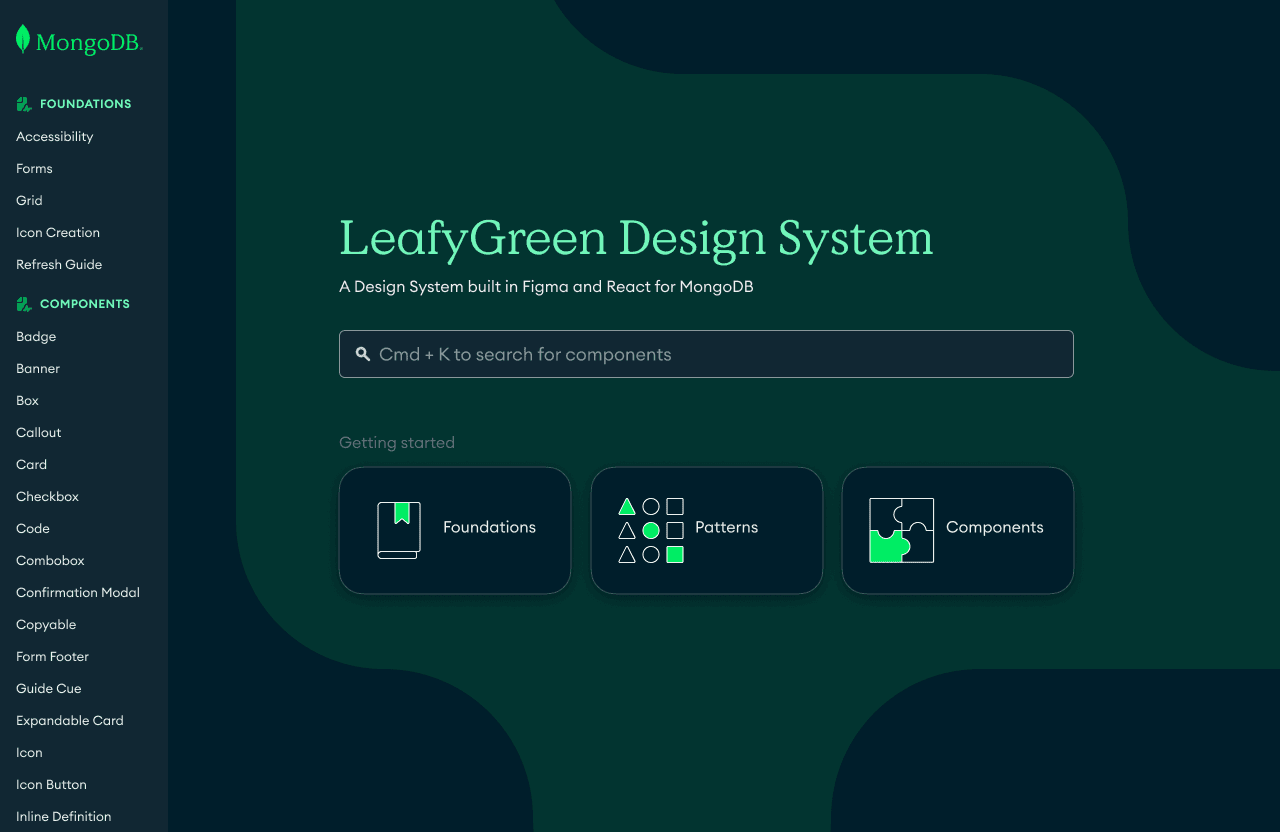
Task: Click the leaf icon beside FOUNDATIONS heading
Action: click(x=22, y=103)
